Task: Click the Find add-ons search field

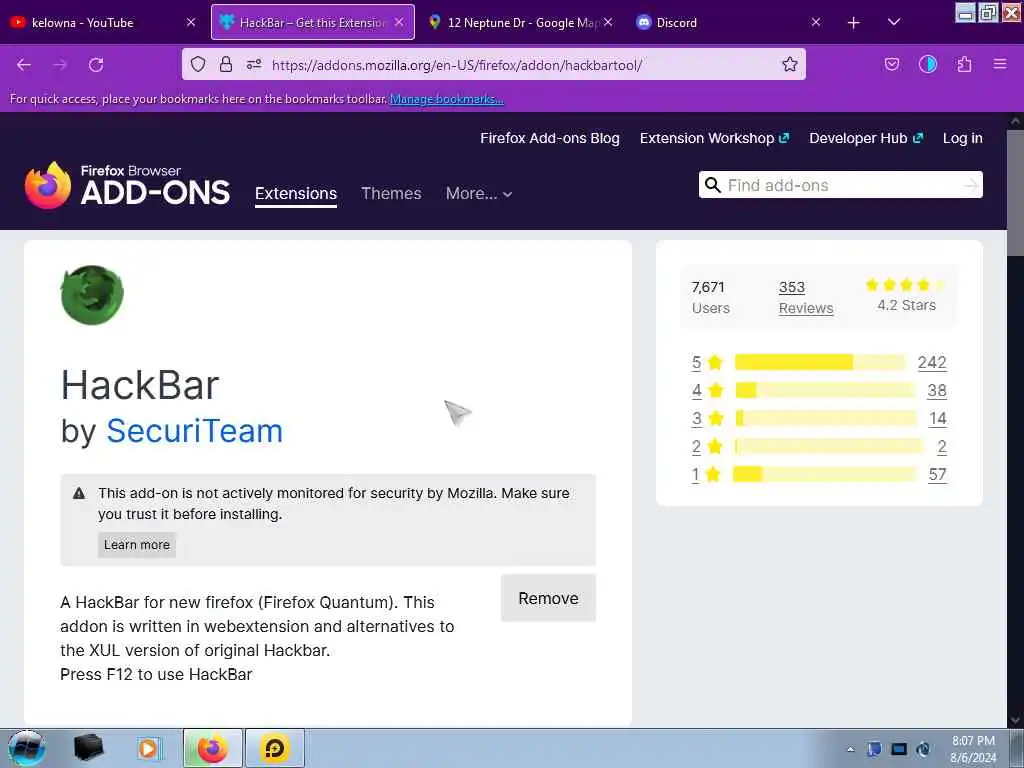Action: tap(842, 185)
